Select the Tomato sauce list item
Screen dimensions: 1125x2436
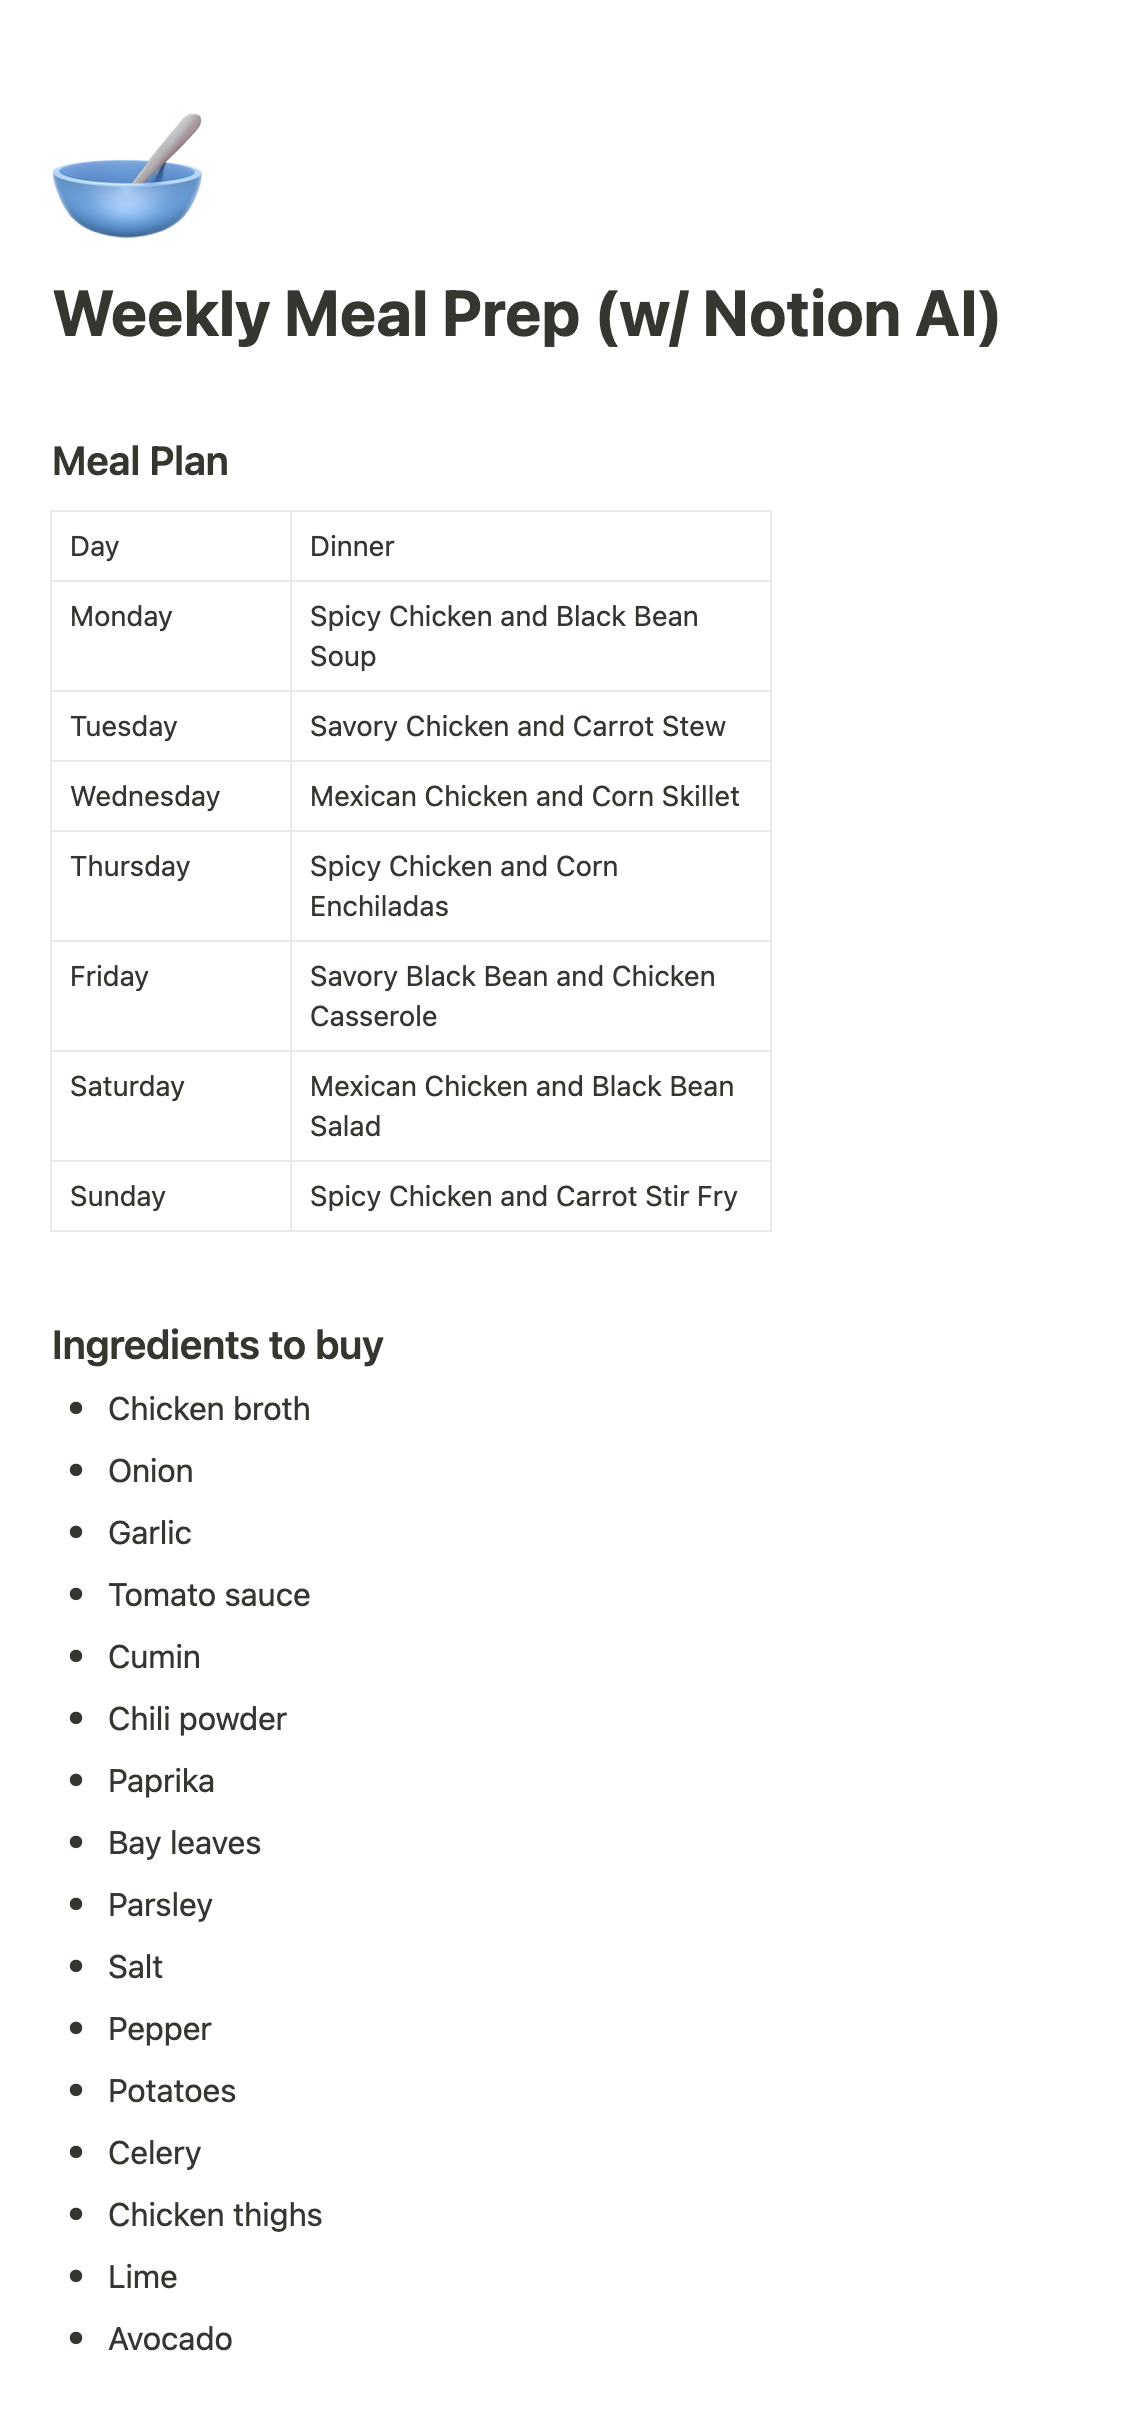pyautogui.click(x=209, y=1595)
